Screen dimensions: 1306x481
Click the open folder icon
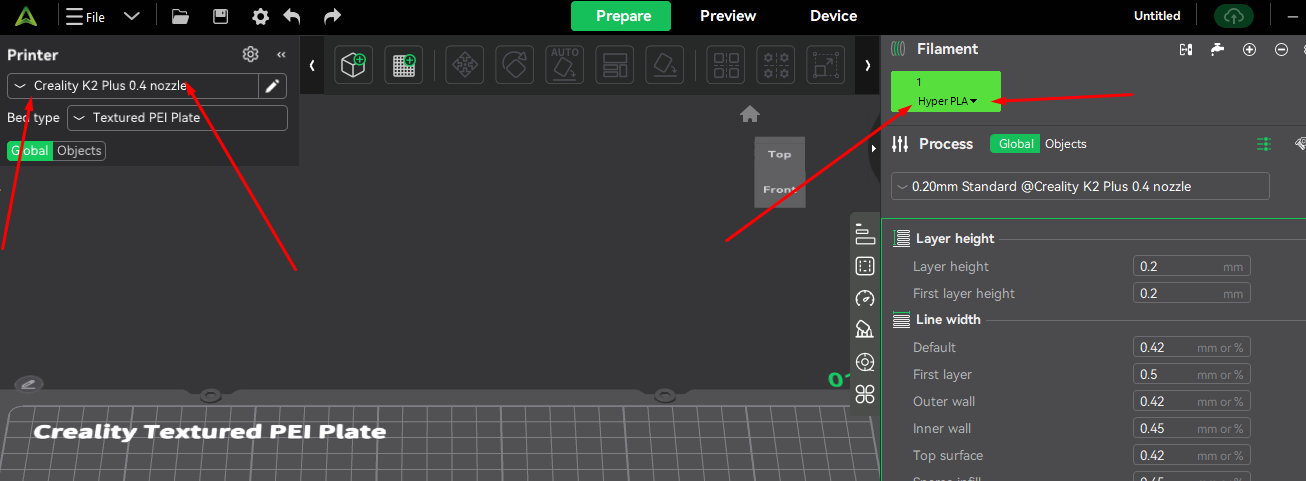point(180,16)
